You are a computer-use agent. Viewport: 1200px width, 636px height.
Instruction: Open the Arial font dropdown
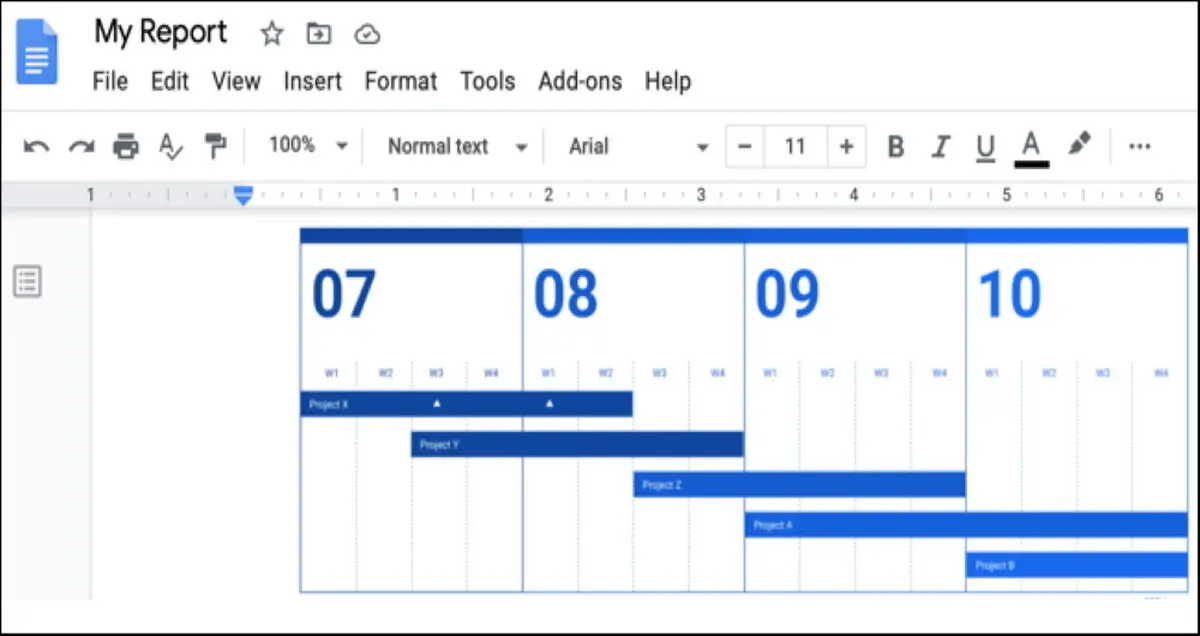(x=639, y=147)
